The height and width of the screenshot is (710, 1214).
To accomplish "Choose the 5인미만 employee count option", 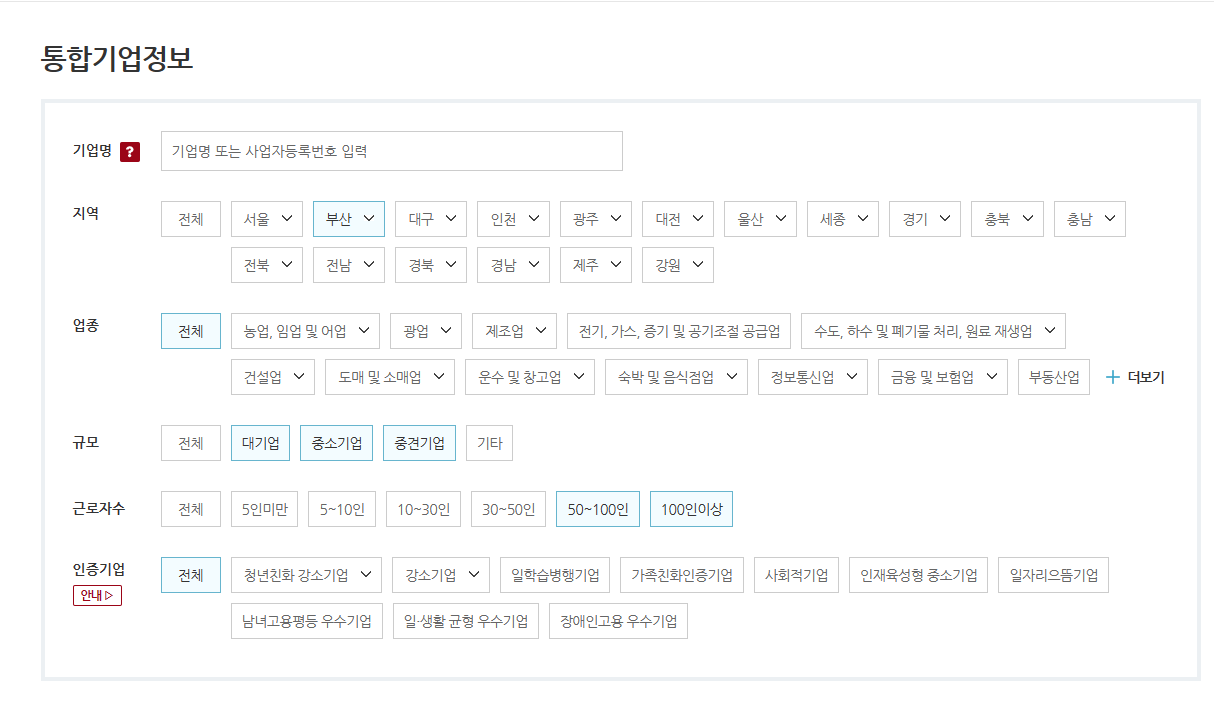I will (x=264, y=510).
